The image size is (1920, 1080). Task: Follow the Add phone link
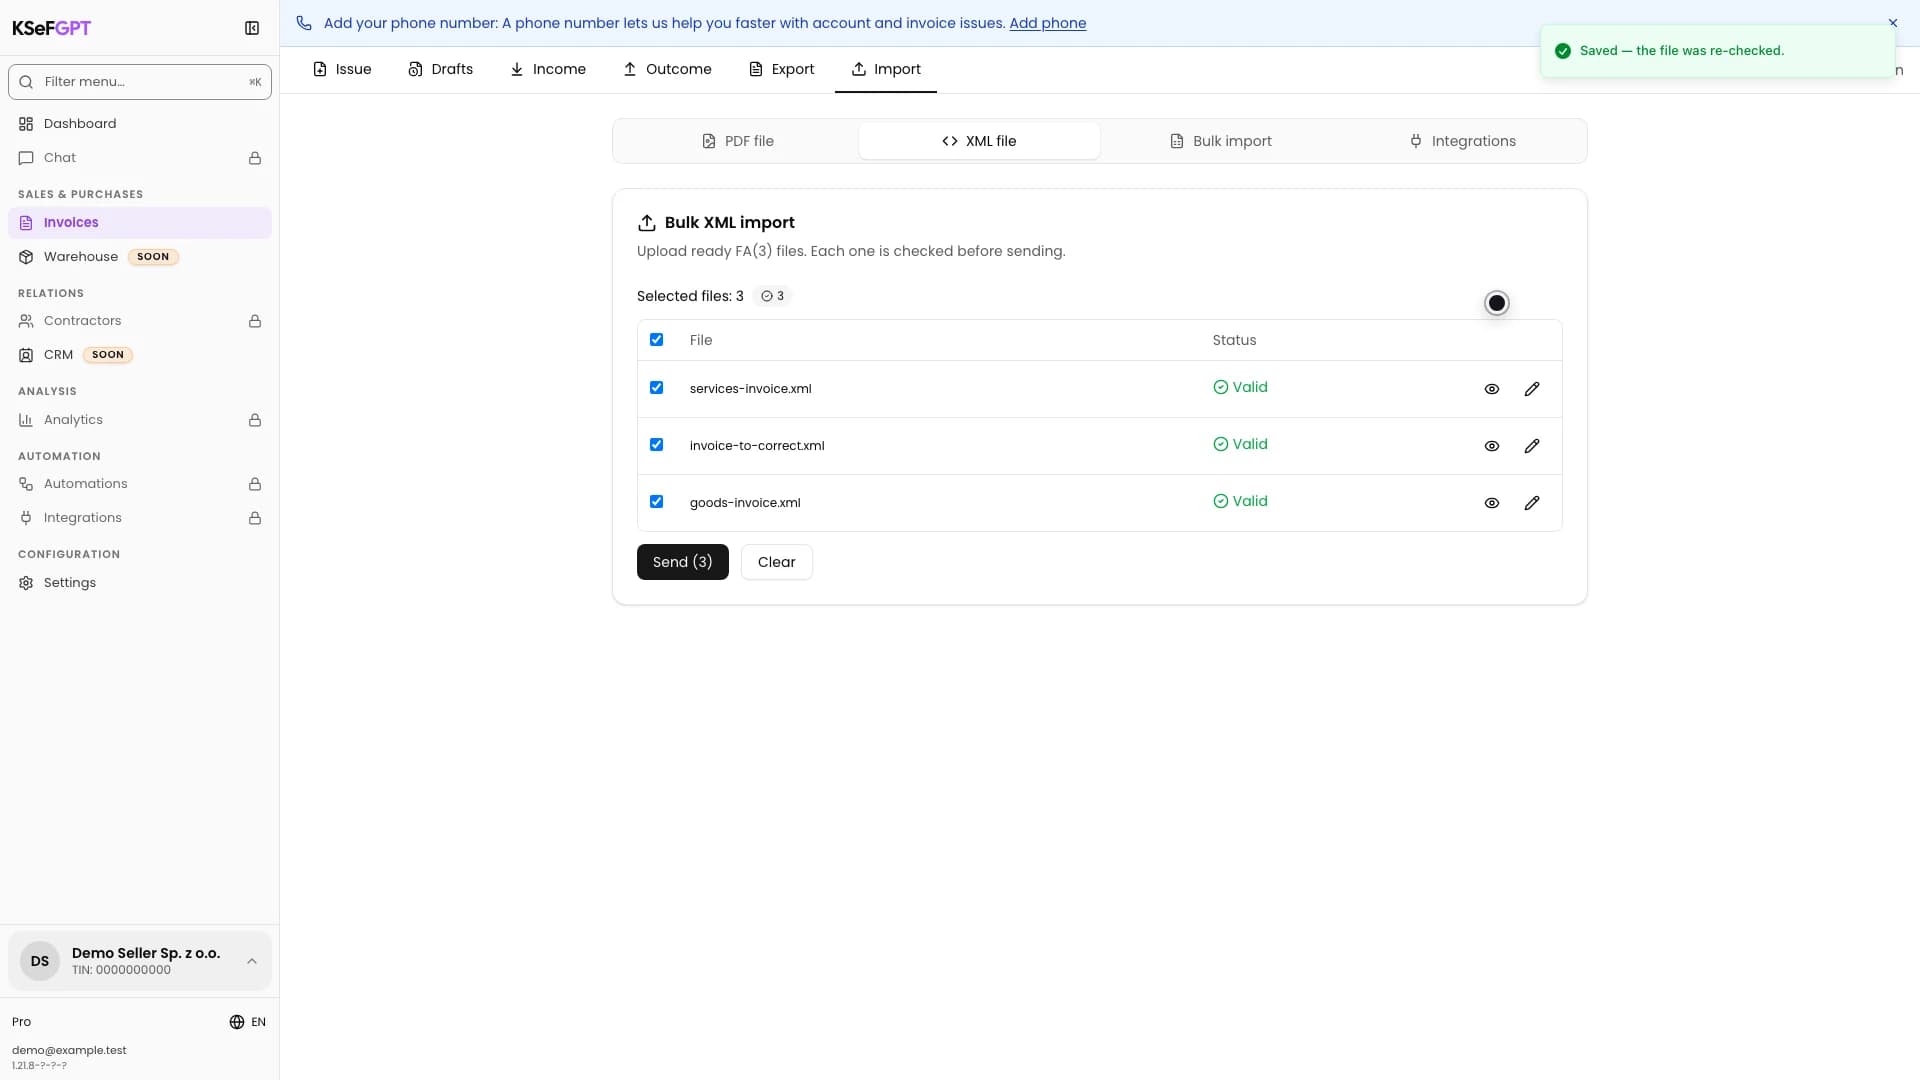click(1048, 23)
